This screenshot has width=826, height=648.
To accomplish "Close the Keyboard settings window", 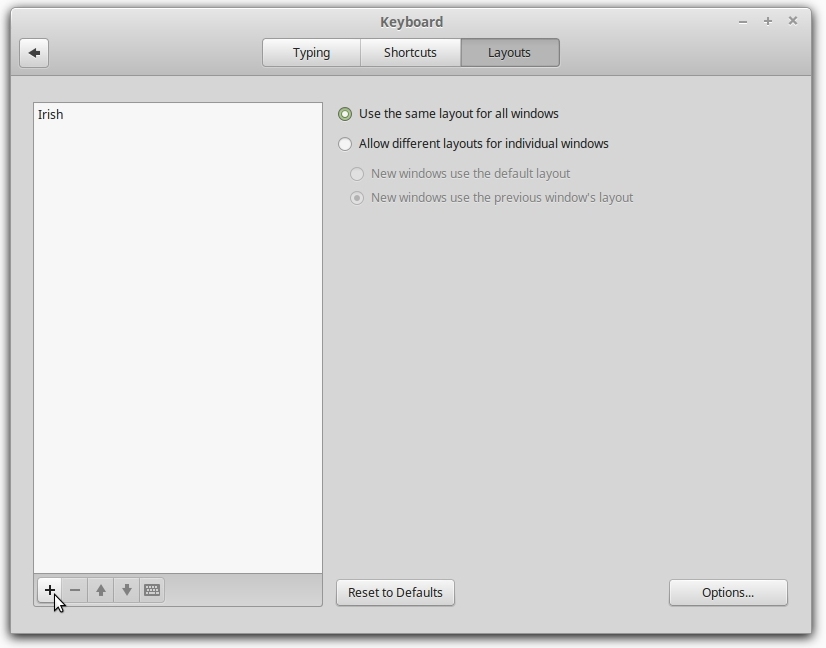I will pos(793,21).
